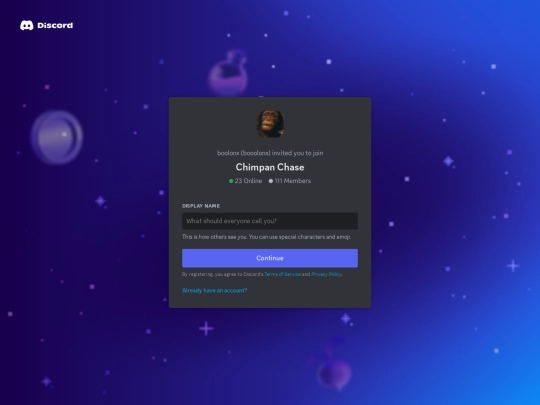Click the Discord logo icon
Screen dimensions: 540x405
pos(27,25)
